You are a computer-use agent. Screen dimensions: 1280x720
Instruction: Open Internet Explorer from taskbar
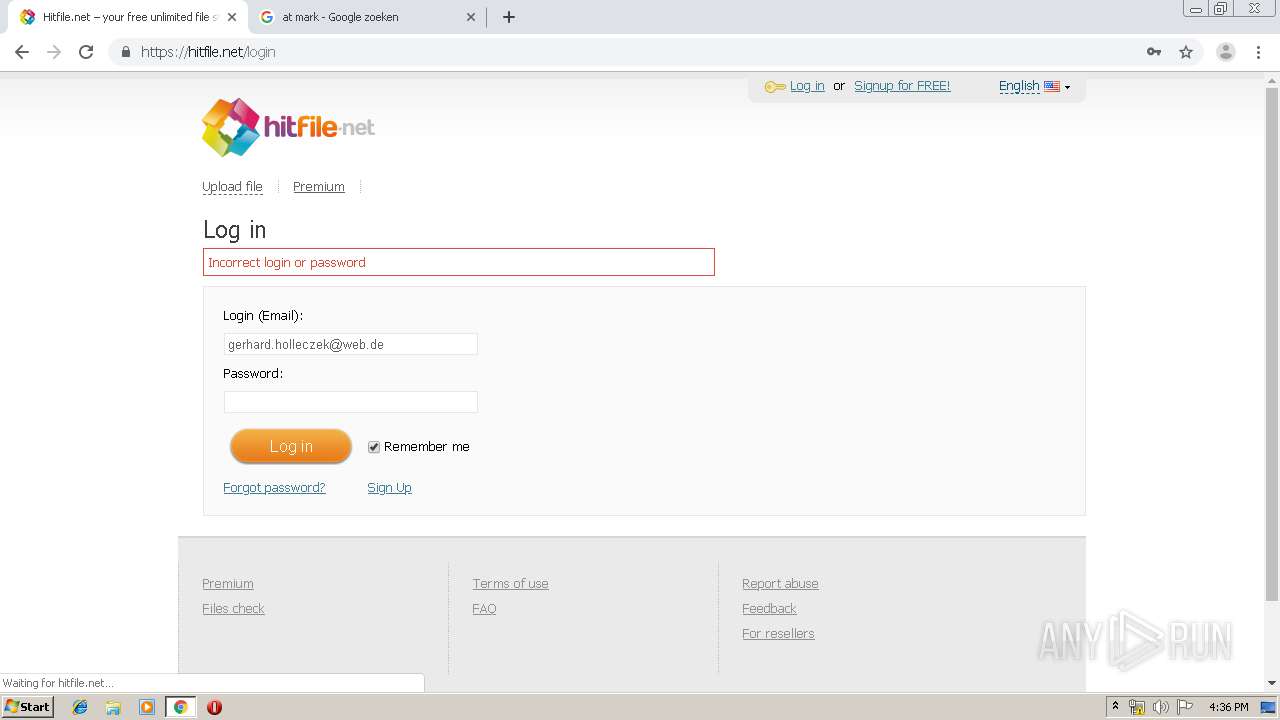[80, 707]
